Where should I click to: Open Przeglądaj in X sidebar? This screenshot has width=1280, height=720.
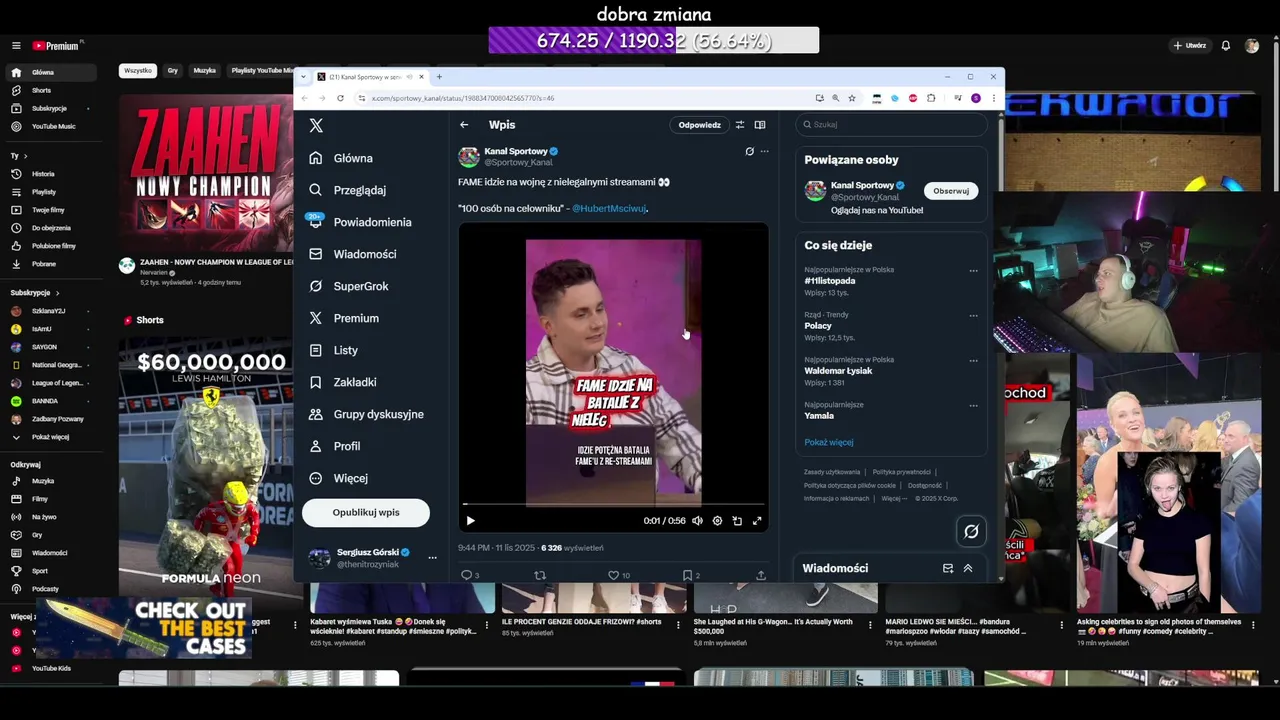348,190
